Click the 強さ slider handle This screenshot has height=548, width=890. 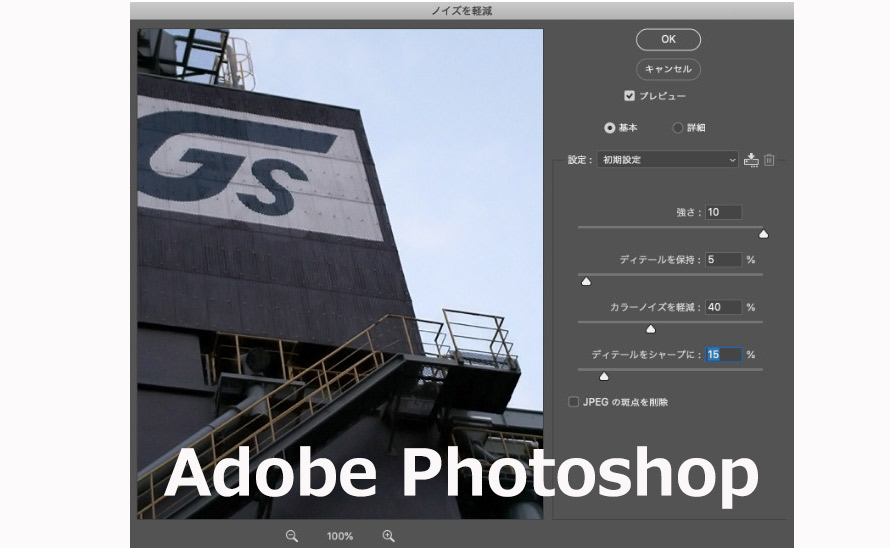[764, 234]
